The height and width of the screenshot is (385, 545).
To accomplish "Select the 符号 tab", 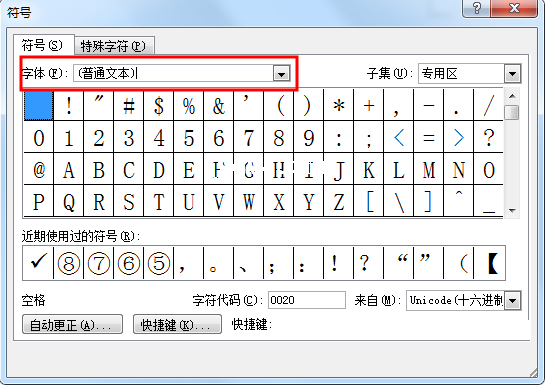I will pos(42,45).
